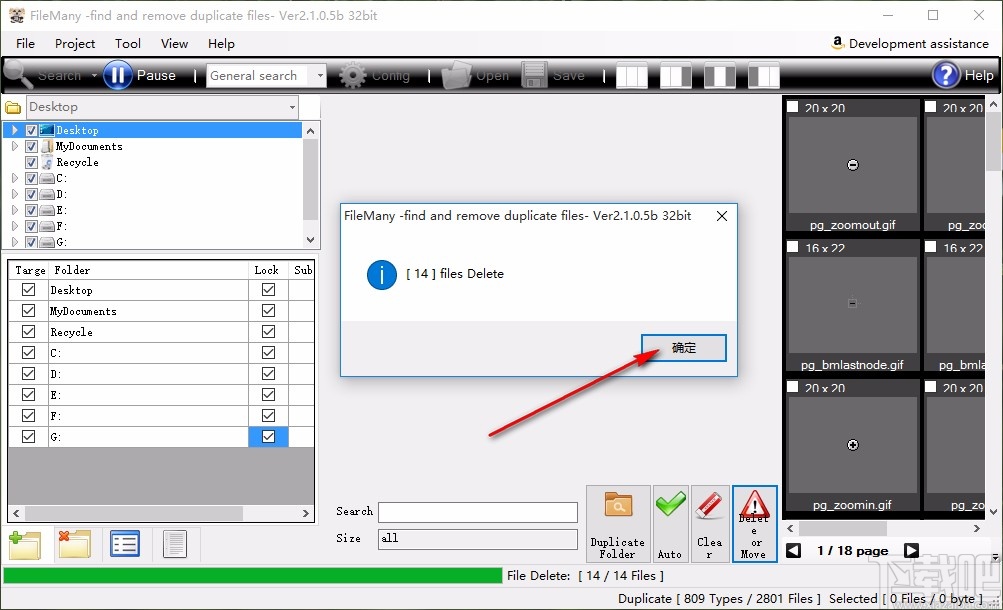
Task: Click the green File Delete progress bar
Action: coord(253,575)
